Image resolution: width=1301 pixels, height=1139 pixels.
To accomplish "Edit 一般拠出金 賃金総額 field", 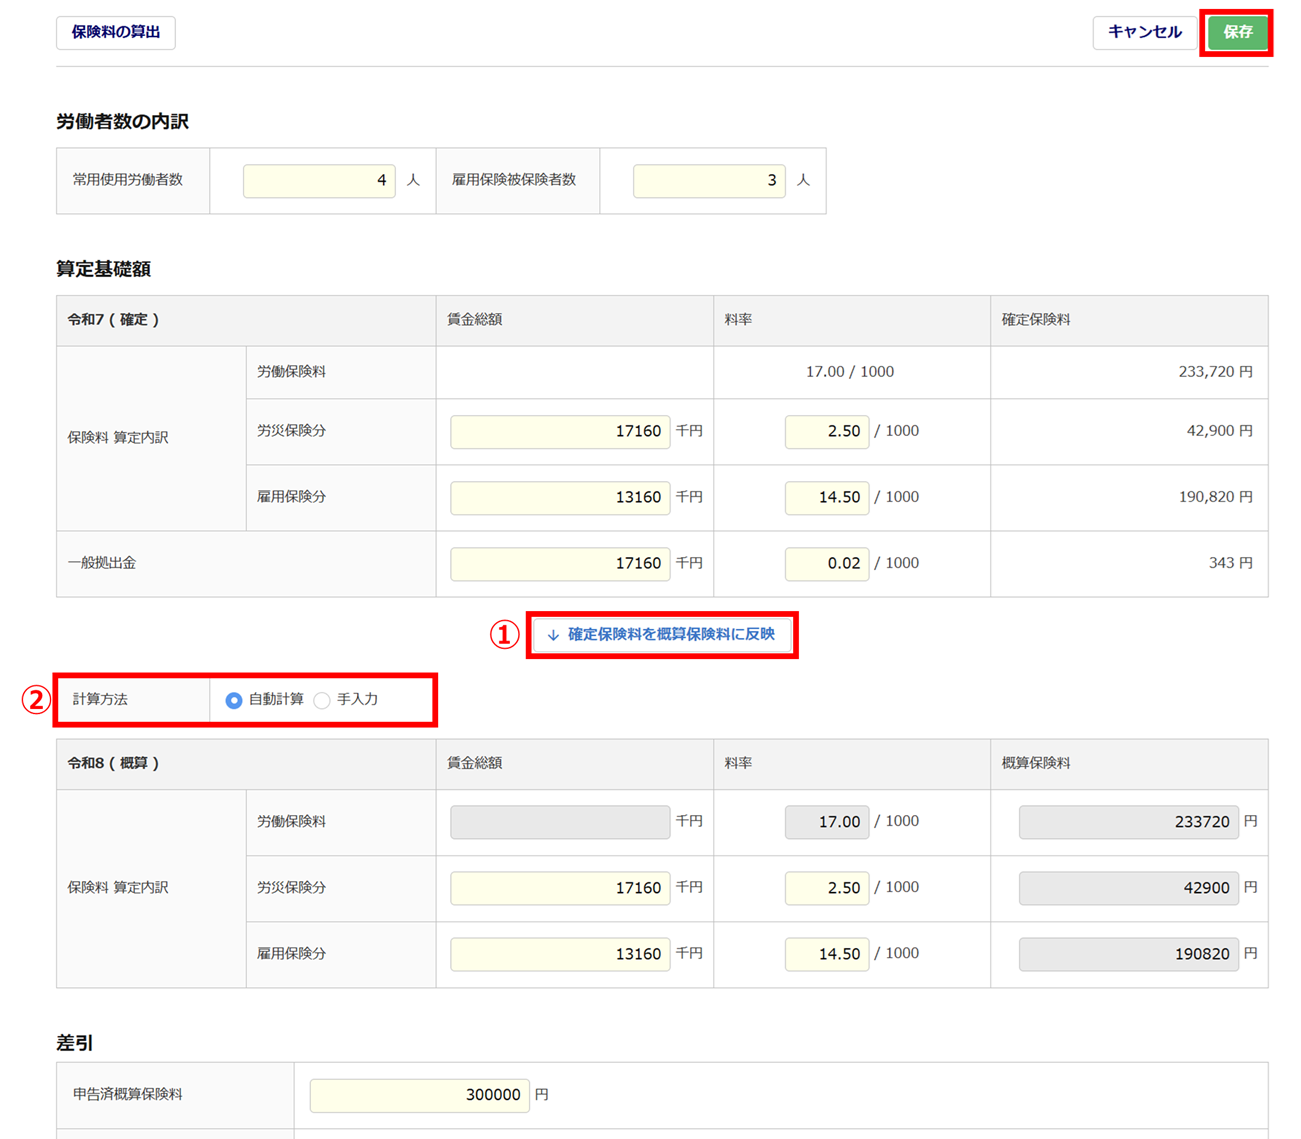I will tap(560, 563).
